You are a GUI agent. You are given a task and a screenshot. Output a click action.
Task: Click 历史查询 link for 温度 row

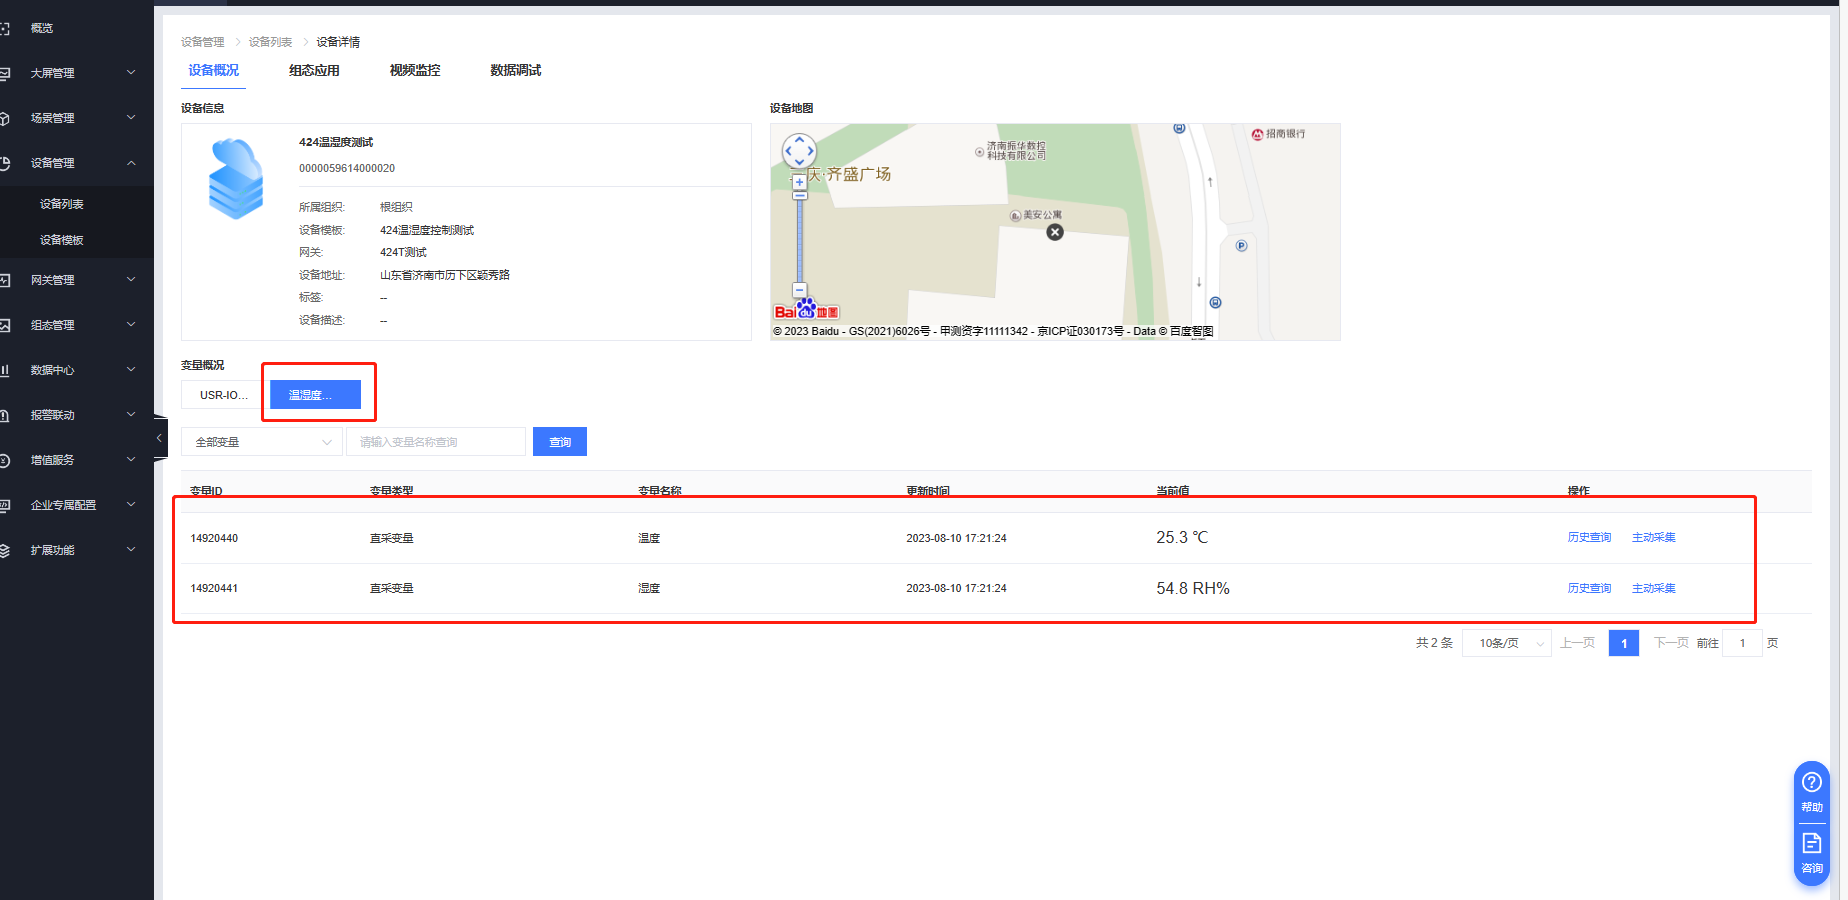pyautogui.click(x=1589, y=537)
